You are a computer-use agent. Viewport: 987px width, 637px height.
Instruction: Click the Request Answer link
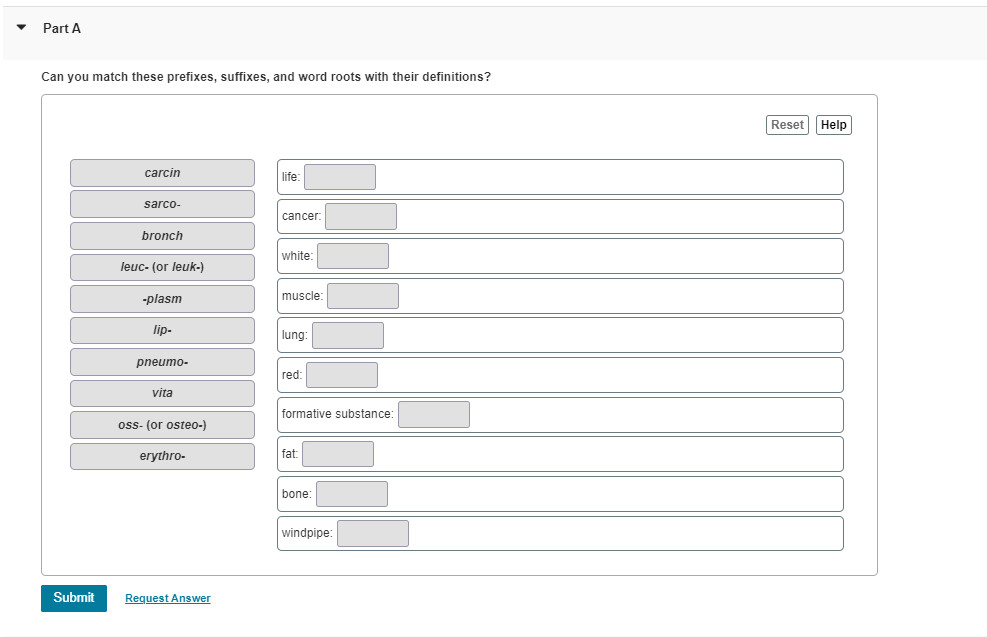pyautogui.click(x=167, y=597)
